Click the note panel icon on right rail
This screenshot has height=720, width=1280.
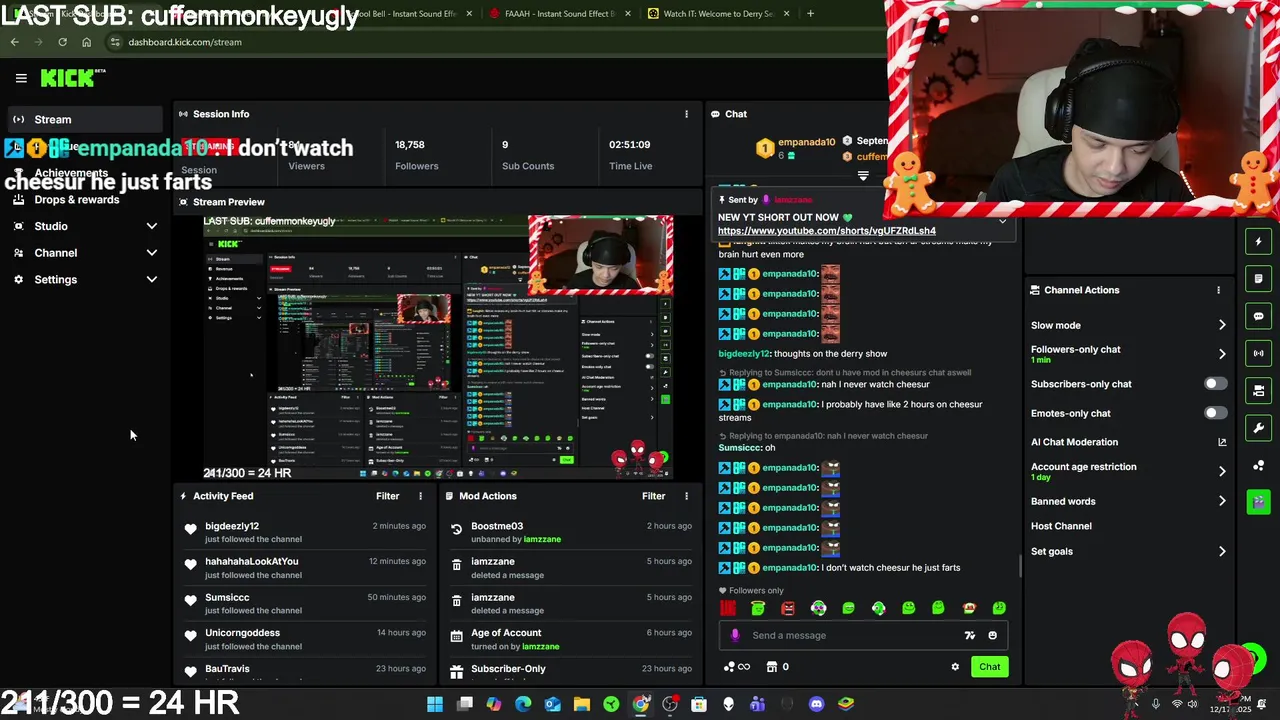[x=1258, y=278]
